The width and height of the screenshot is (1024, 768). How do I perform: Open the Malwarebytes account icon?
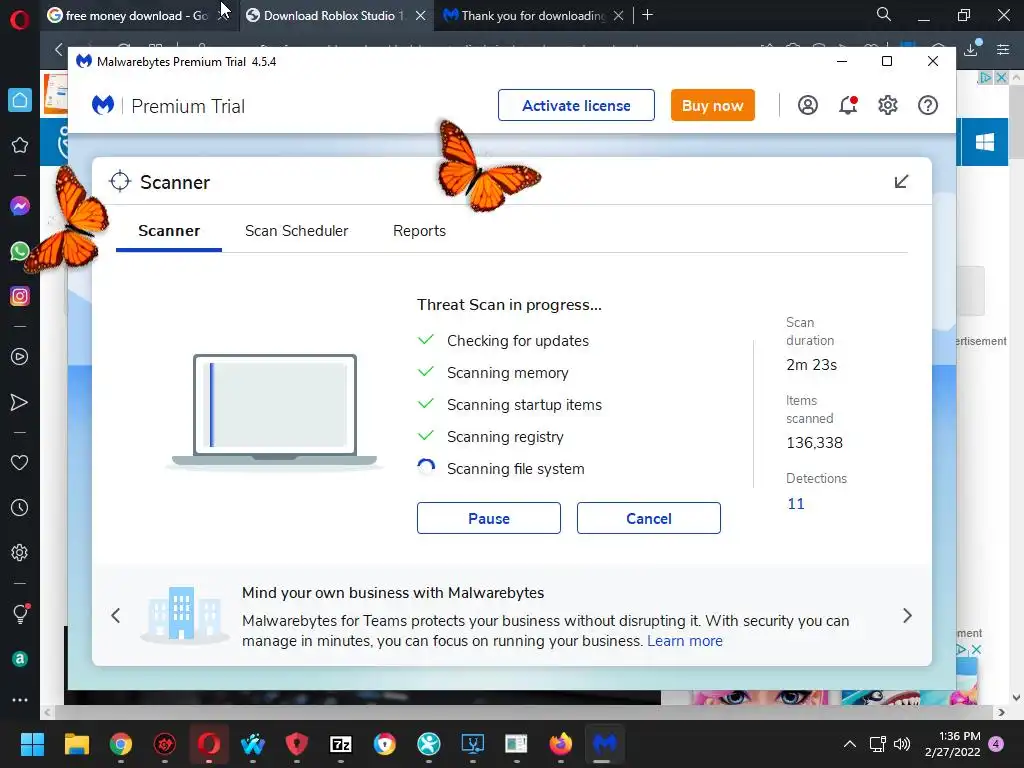tap(808, 105)
